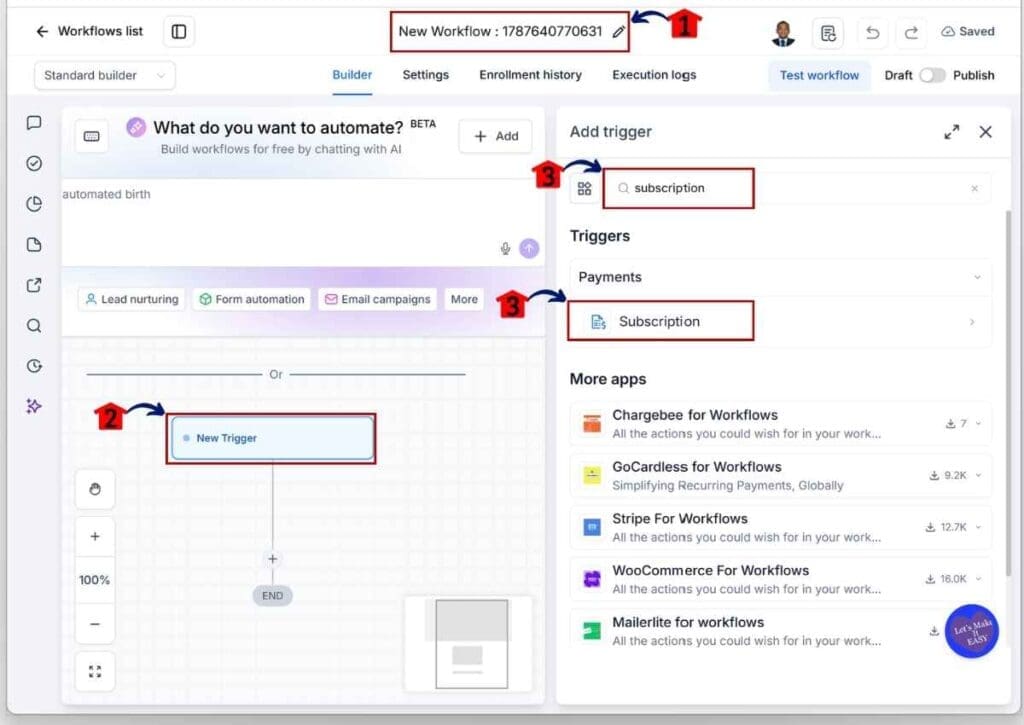1024x725 pixels.
Task: Add a step with plus node above END
Action: click(272, 559)
